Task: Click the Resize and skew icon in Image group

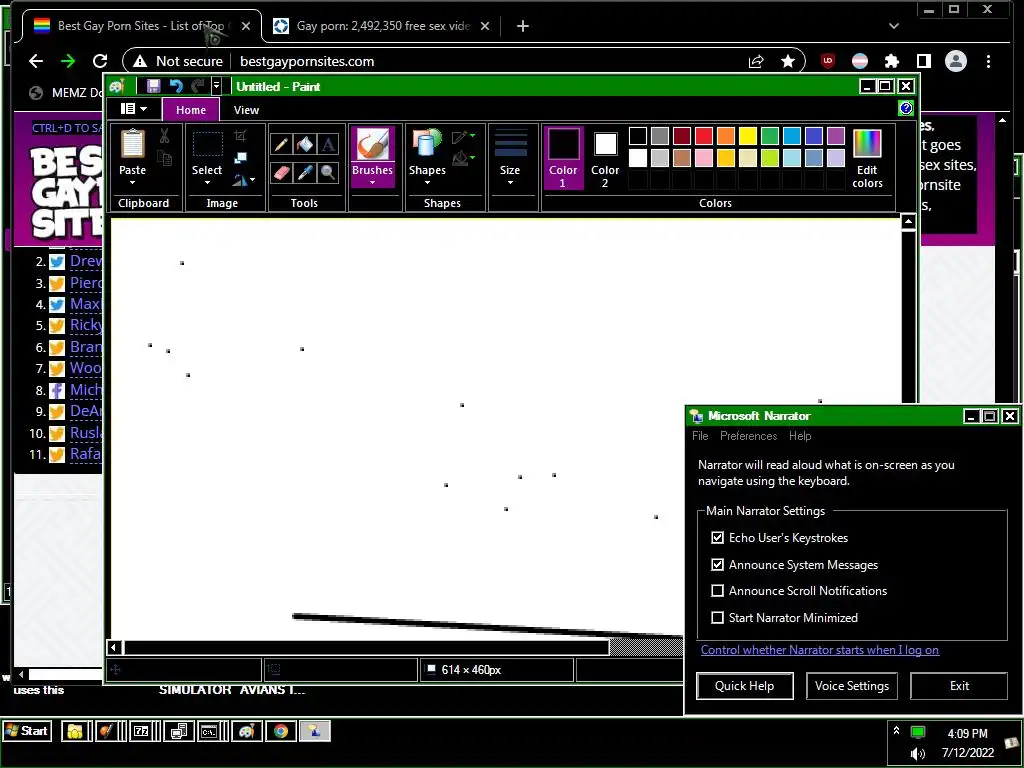Action: pos(240,157)
